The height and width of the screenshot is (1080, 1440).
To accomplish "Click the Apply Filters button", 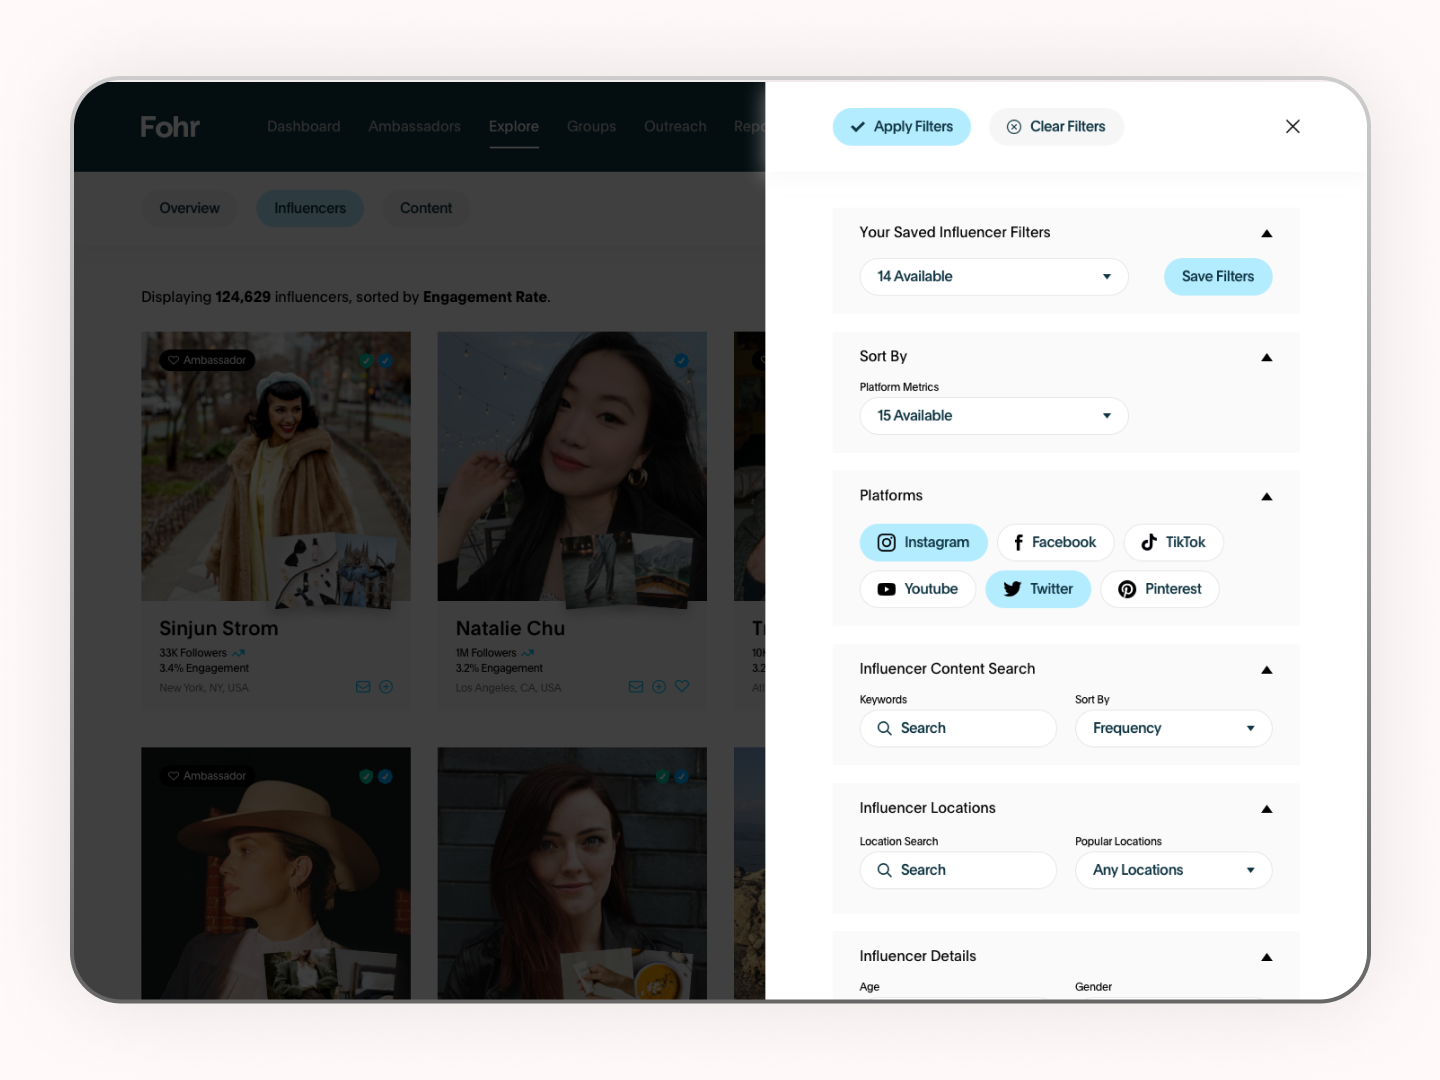I will [902, 127].
